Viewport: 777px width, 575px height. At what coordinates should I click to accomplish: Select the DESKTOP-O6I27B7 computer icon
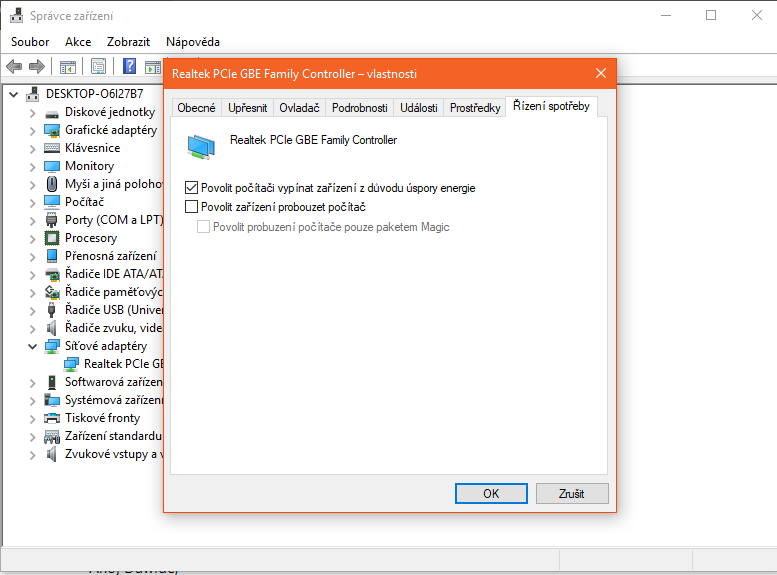[33, 94]
